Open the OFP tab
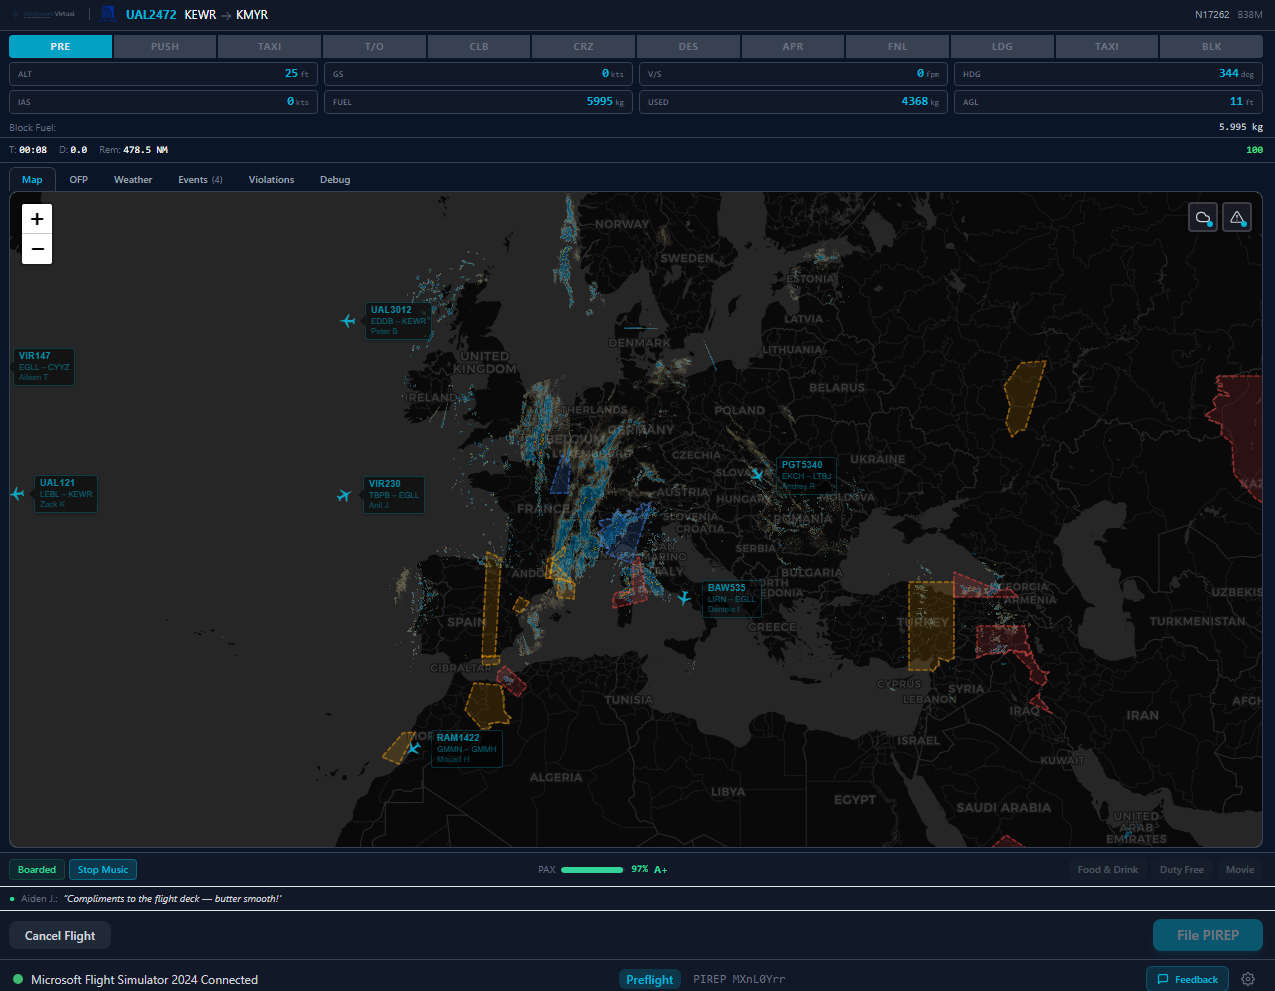The width and height of the screenshot is (1275, 991). tap(79, 180)
